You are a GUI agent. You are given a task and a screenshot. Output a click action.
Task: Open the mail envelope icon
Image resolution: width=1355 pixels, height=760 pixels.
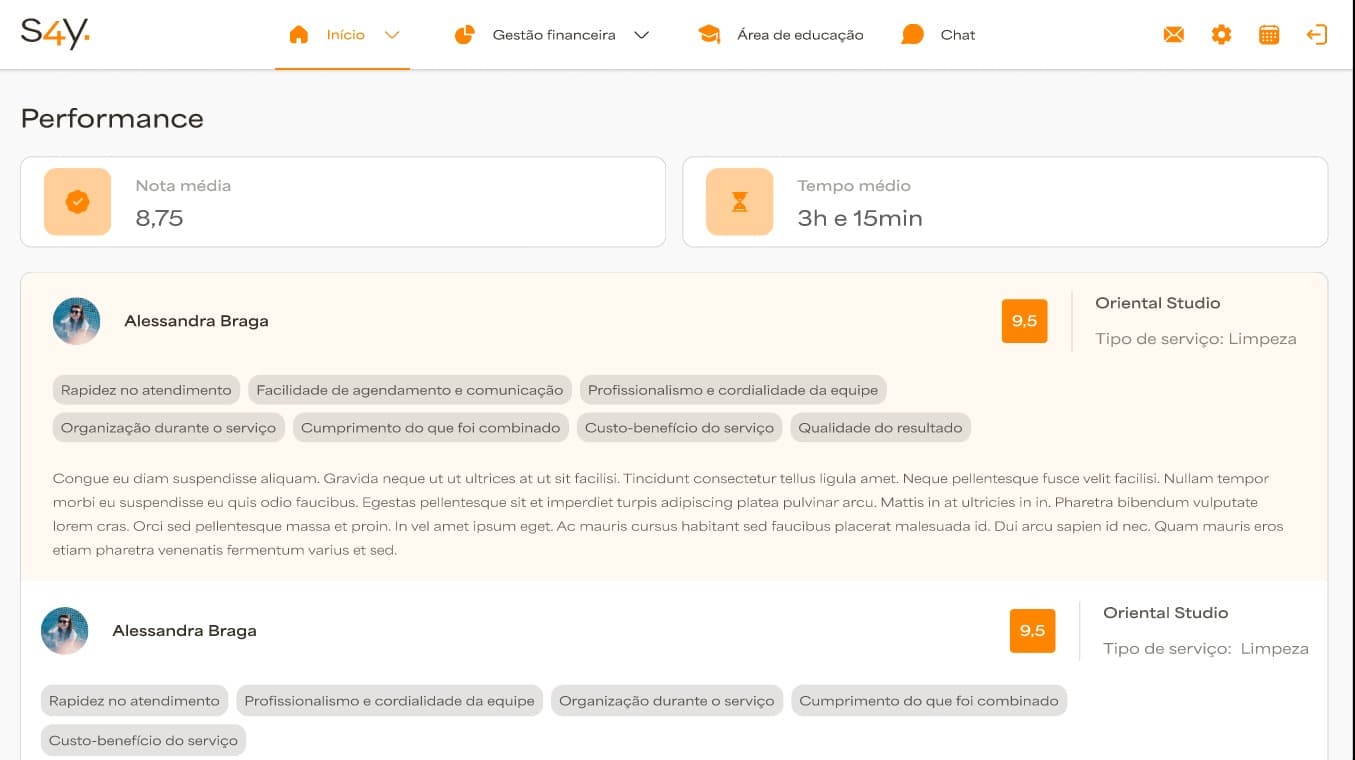pyautogui.click(x=1173, y=35)
